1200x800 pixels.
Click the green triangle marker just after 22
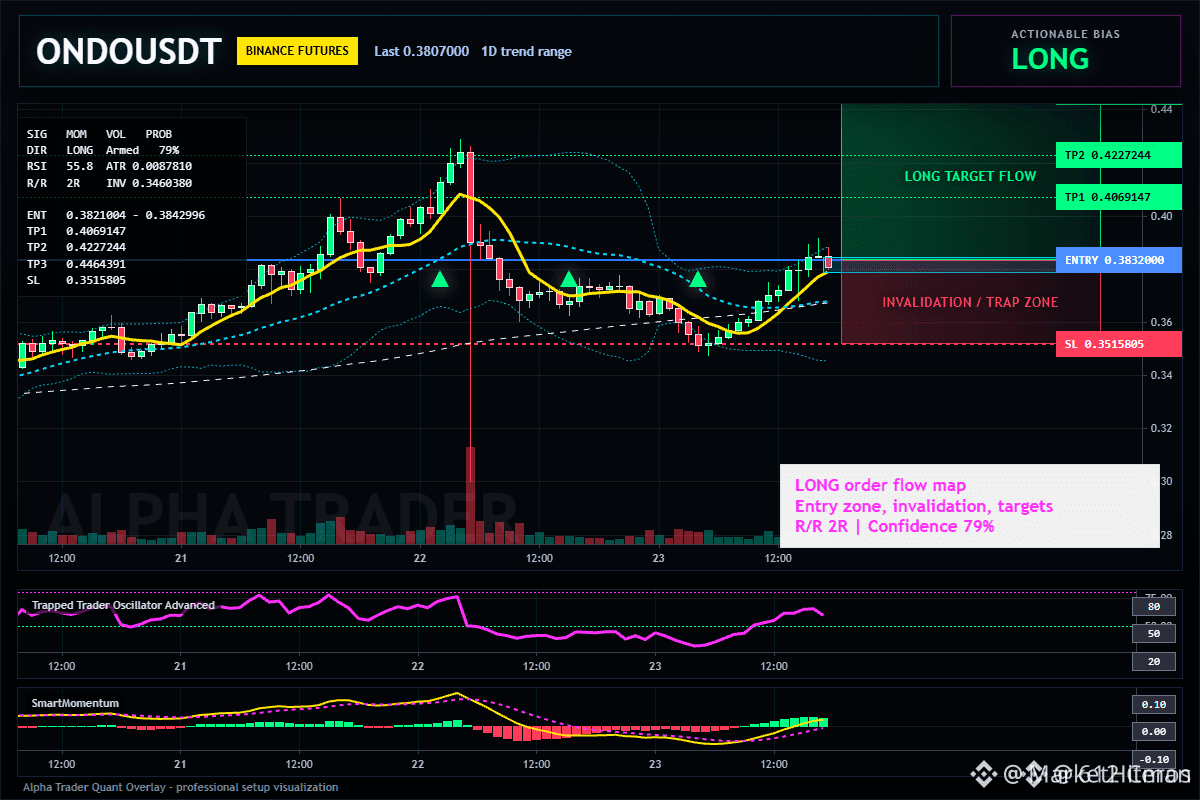pyautogui.click(x=440, y=279)
